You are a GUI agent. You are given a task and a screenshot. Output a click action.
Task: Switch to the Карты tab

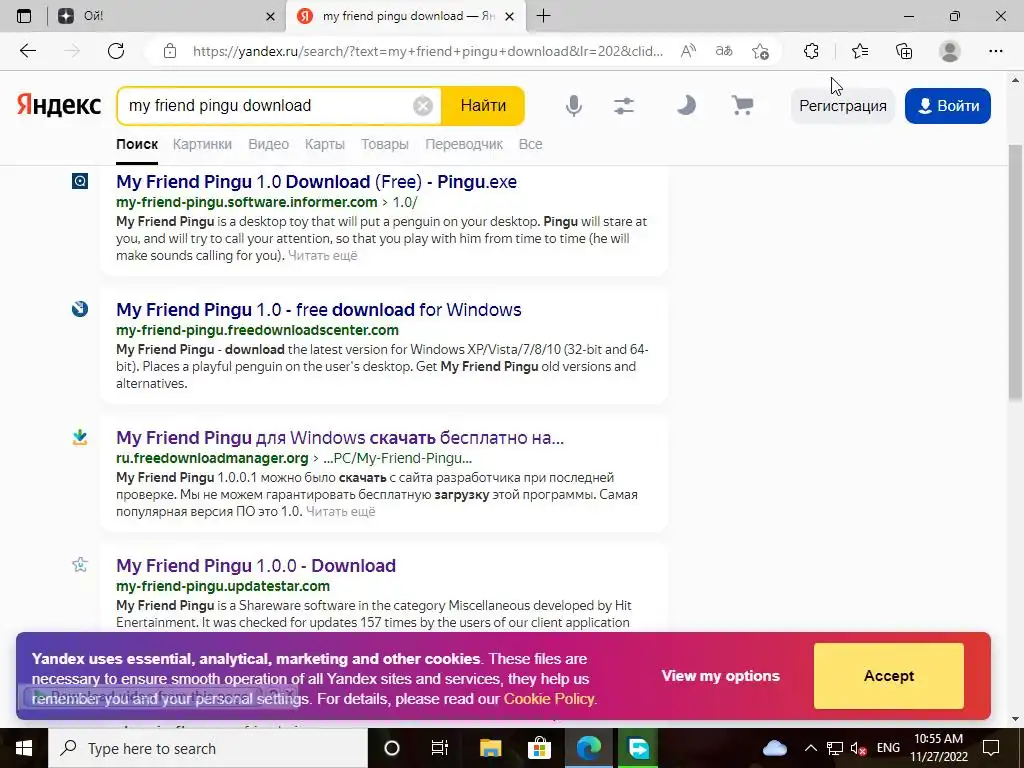pos(325,144)
